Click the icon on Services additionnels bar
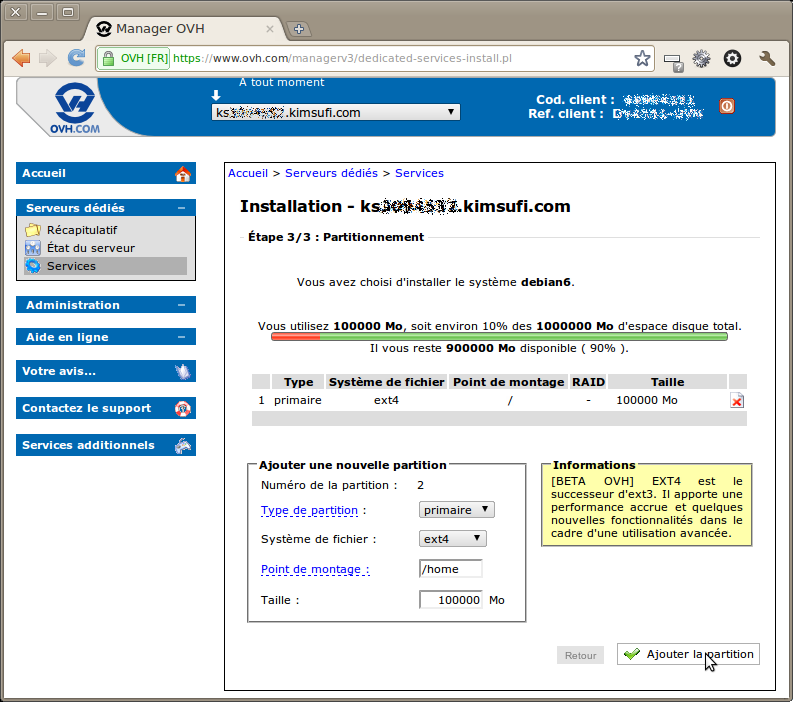The height and width of the screenshot is (702, 793). 183,445
